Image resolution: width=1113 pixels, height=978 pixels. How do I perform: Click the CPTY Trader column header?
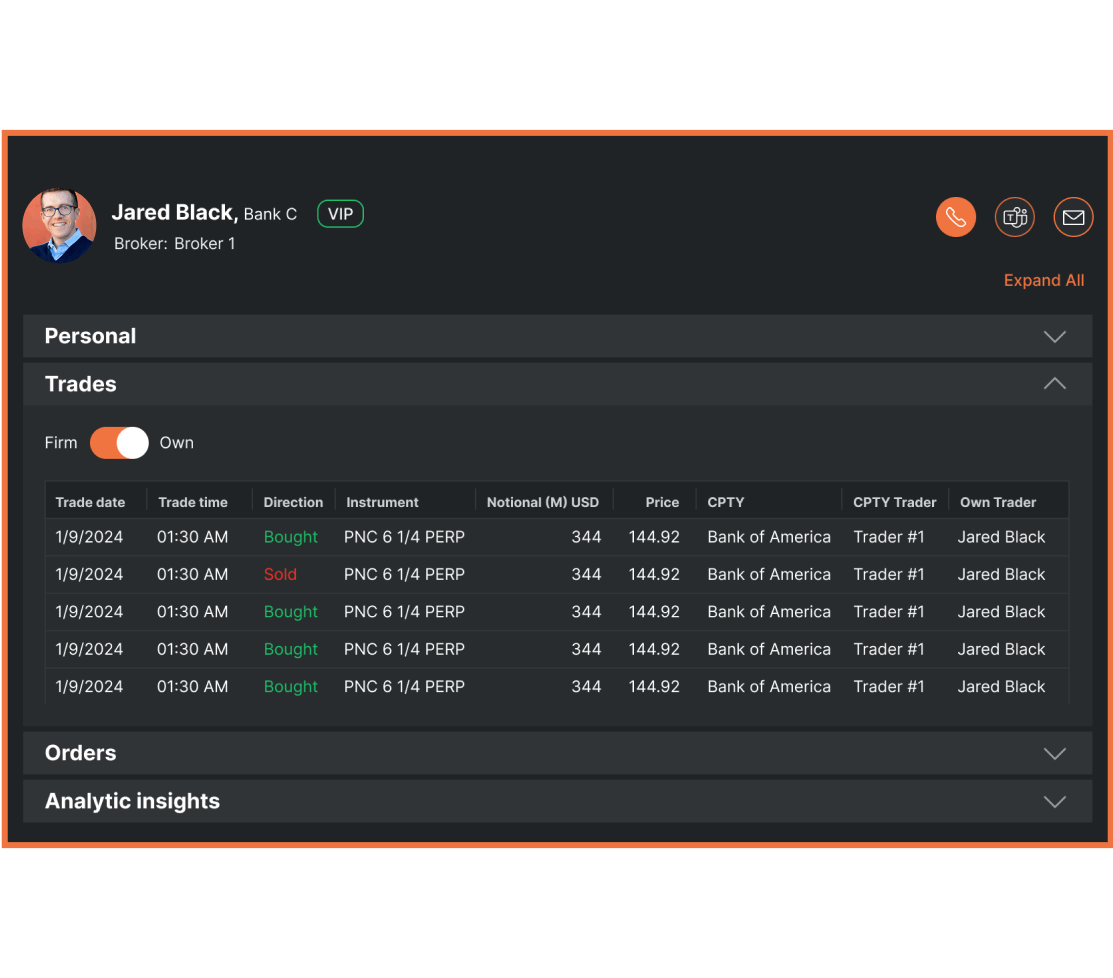[x=894, y=502]
